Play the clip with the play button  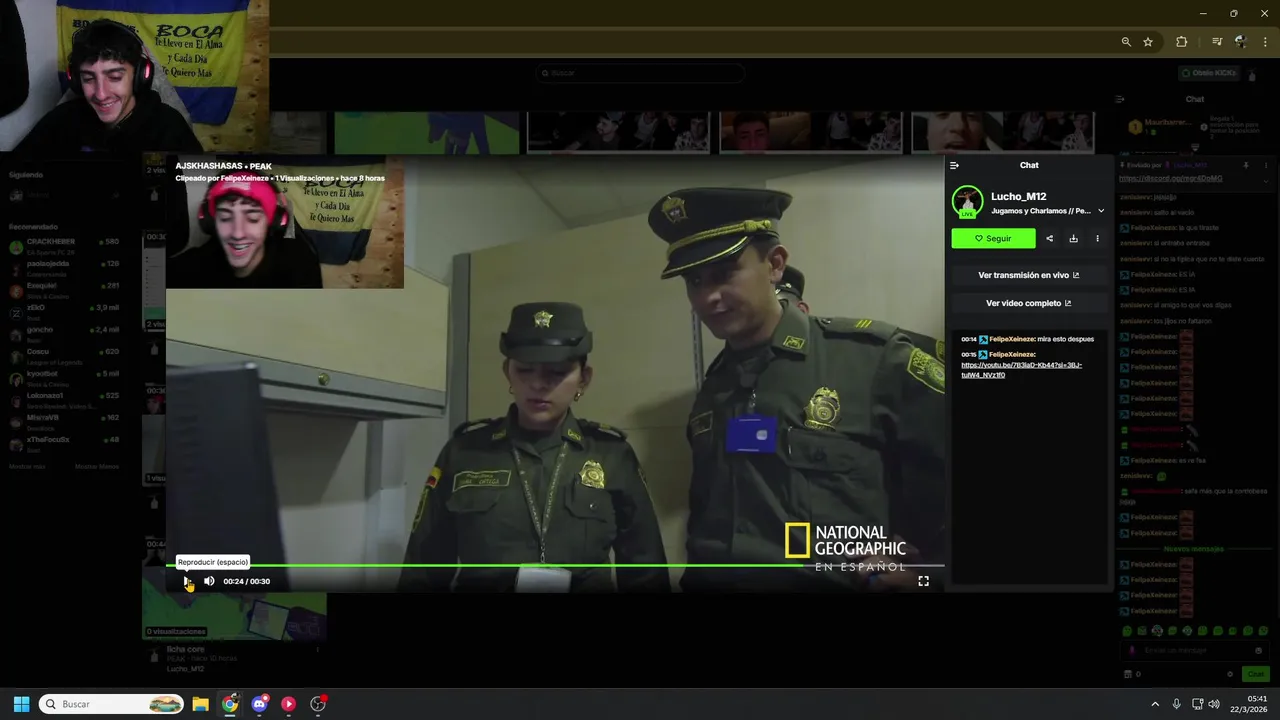tap(187, 581)
